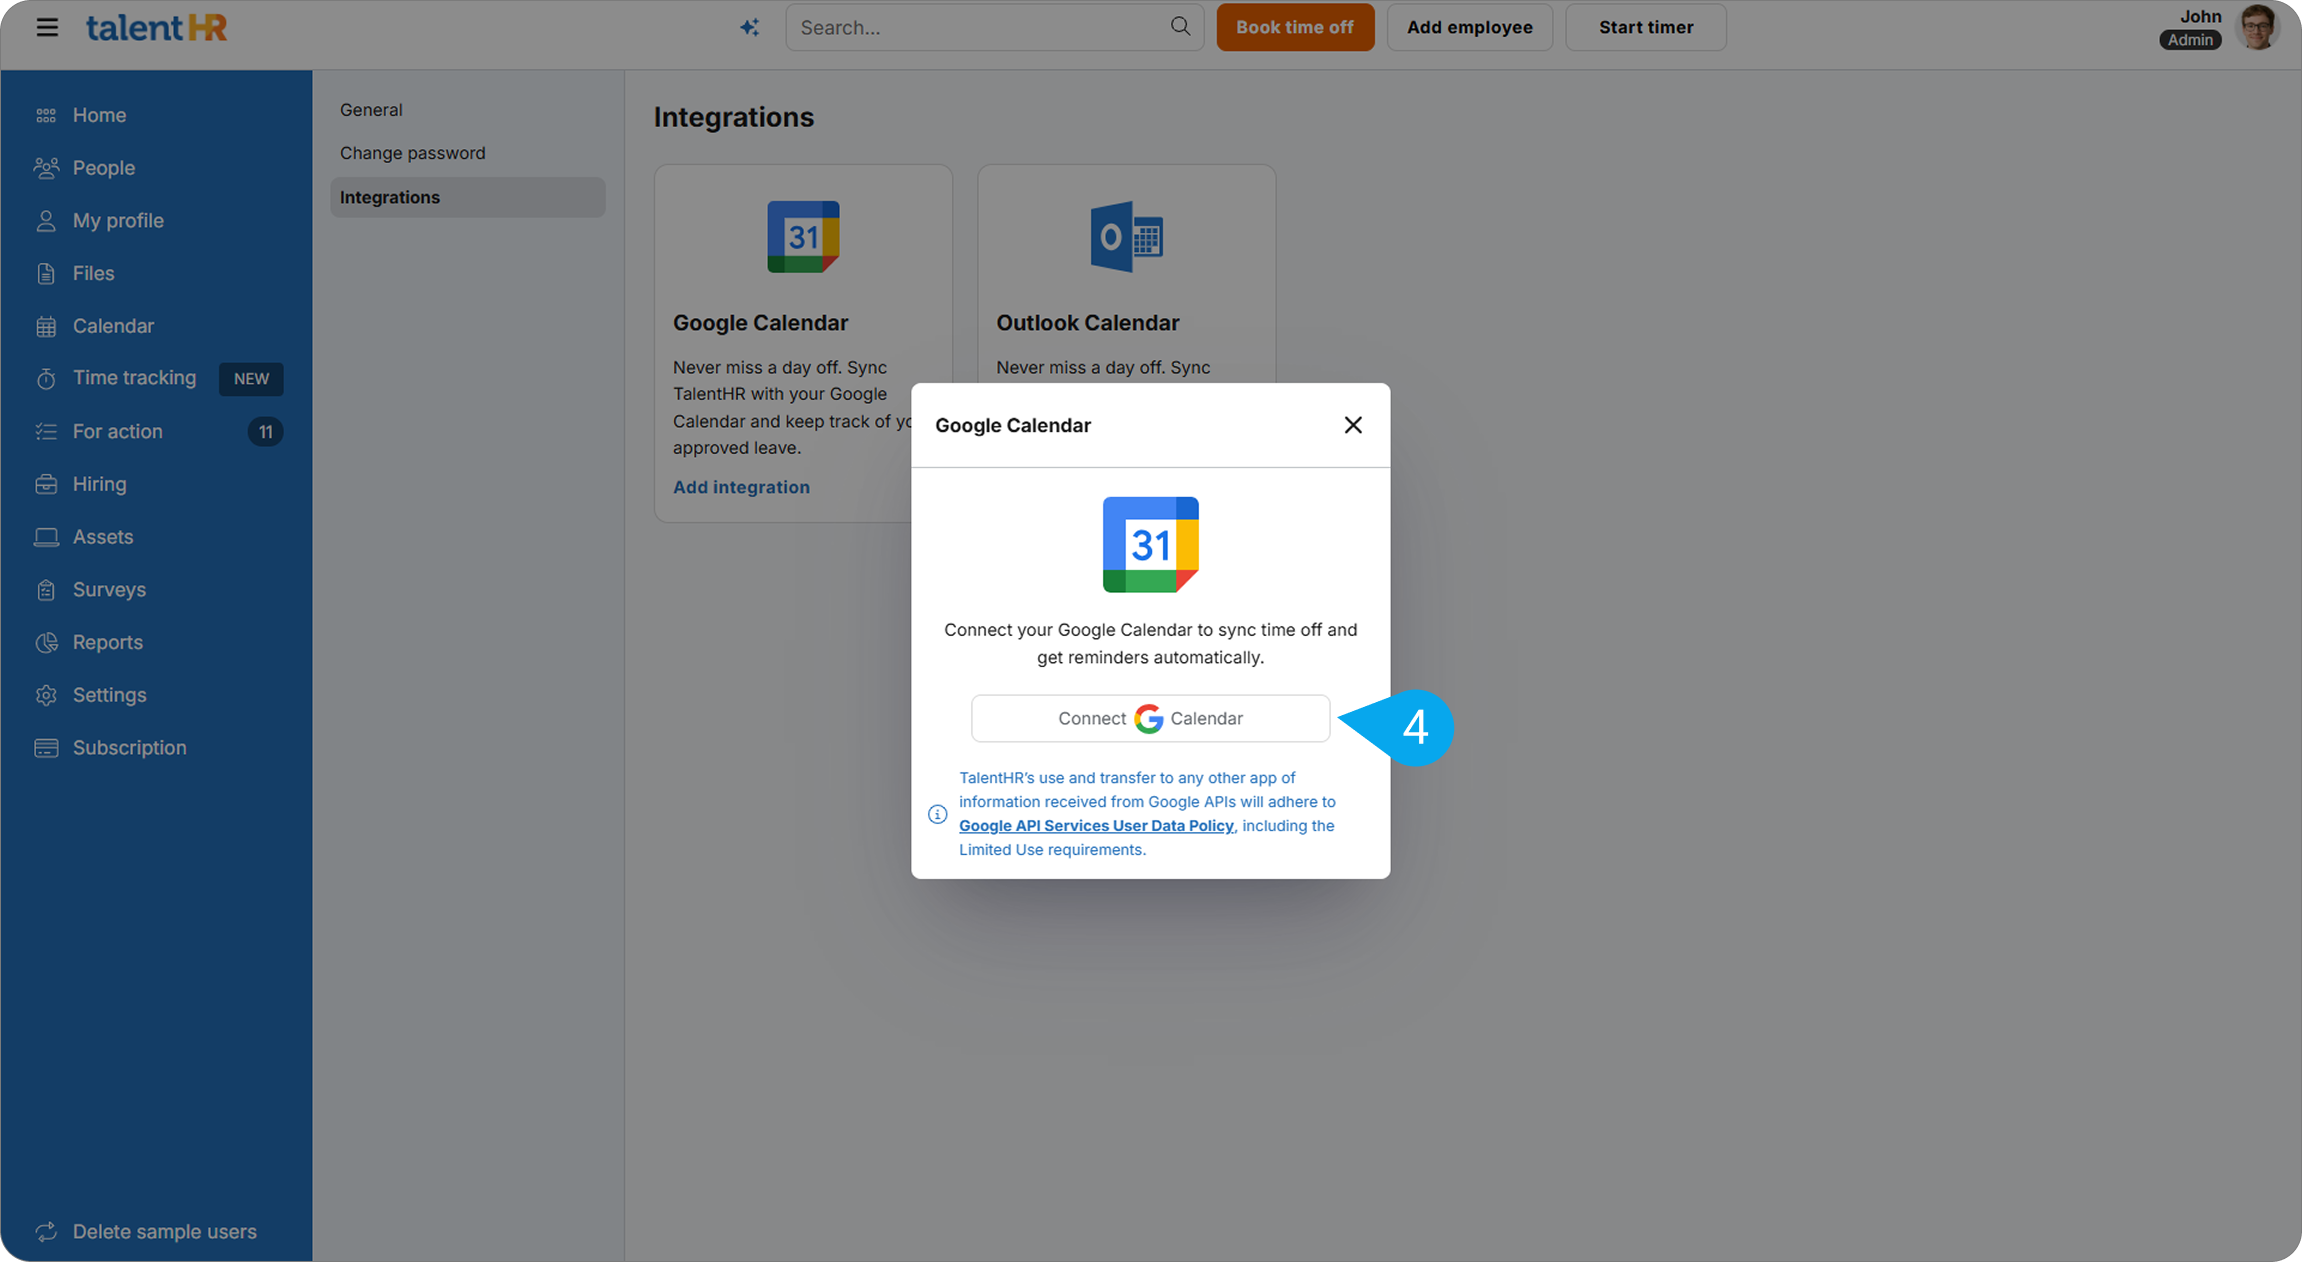
Task: Click the Calendar sidebar icon
Action: click(x=46, y=326)
